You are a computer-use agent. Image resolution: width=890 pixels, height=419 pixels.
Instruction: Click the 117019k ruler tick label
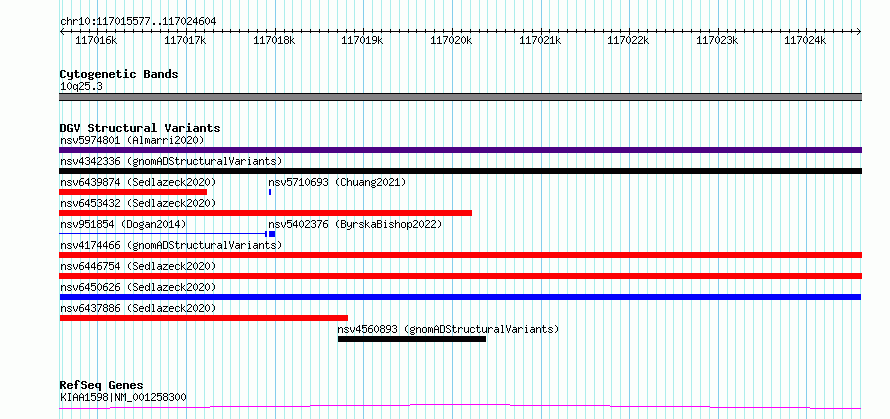click(x=362, y=40)
